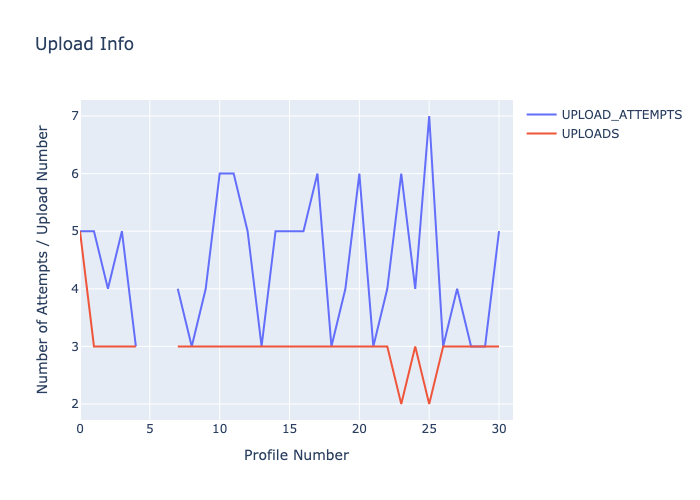Select the Profile Number axis title
The height and width of the screenshot is (500, 700).
click(x=296, y=455)
